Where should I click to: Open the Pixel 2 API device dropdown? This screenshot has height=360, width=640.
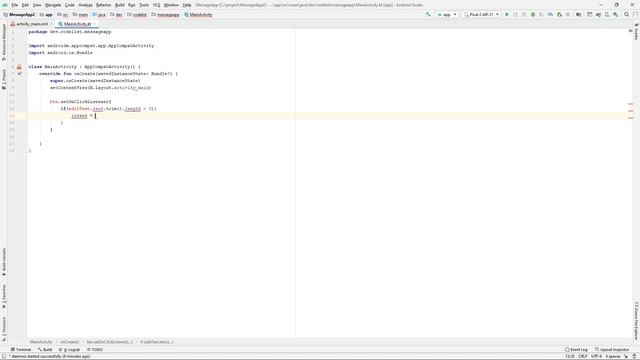click(482, 14)
